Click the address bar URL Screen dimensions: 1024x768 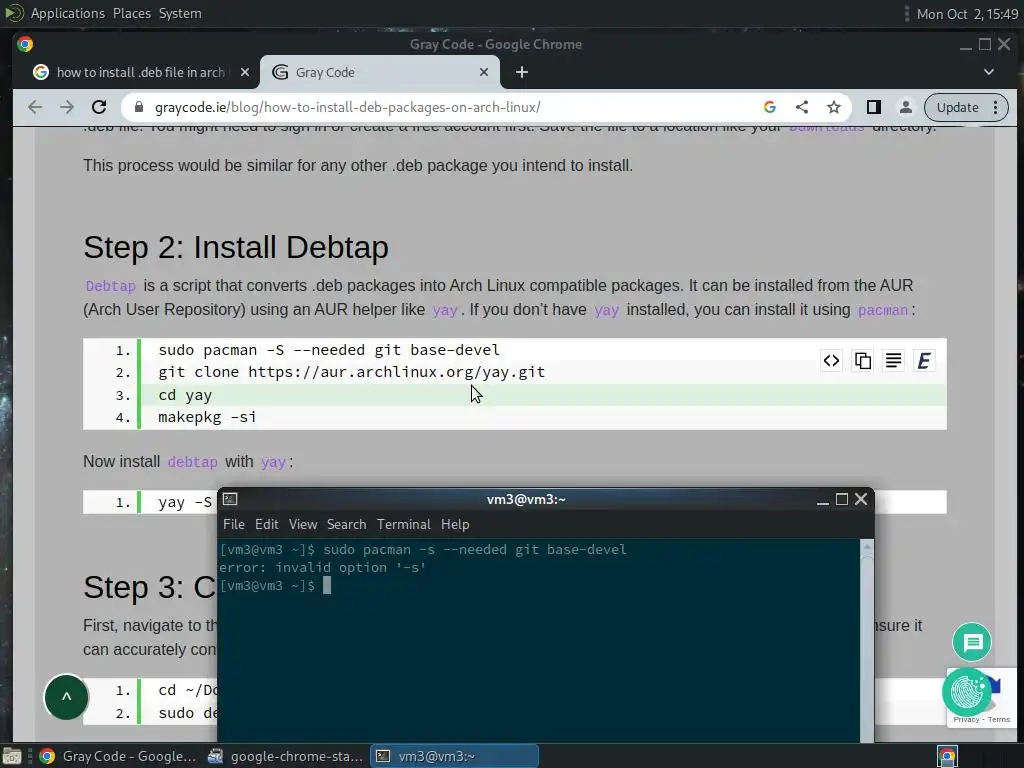point(347,107)
